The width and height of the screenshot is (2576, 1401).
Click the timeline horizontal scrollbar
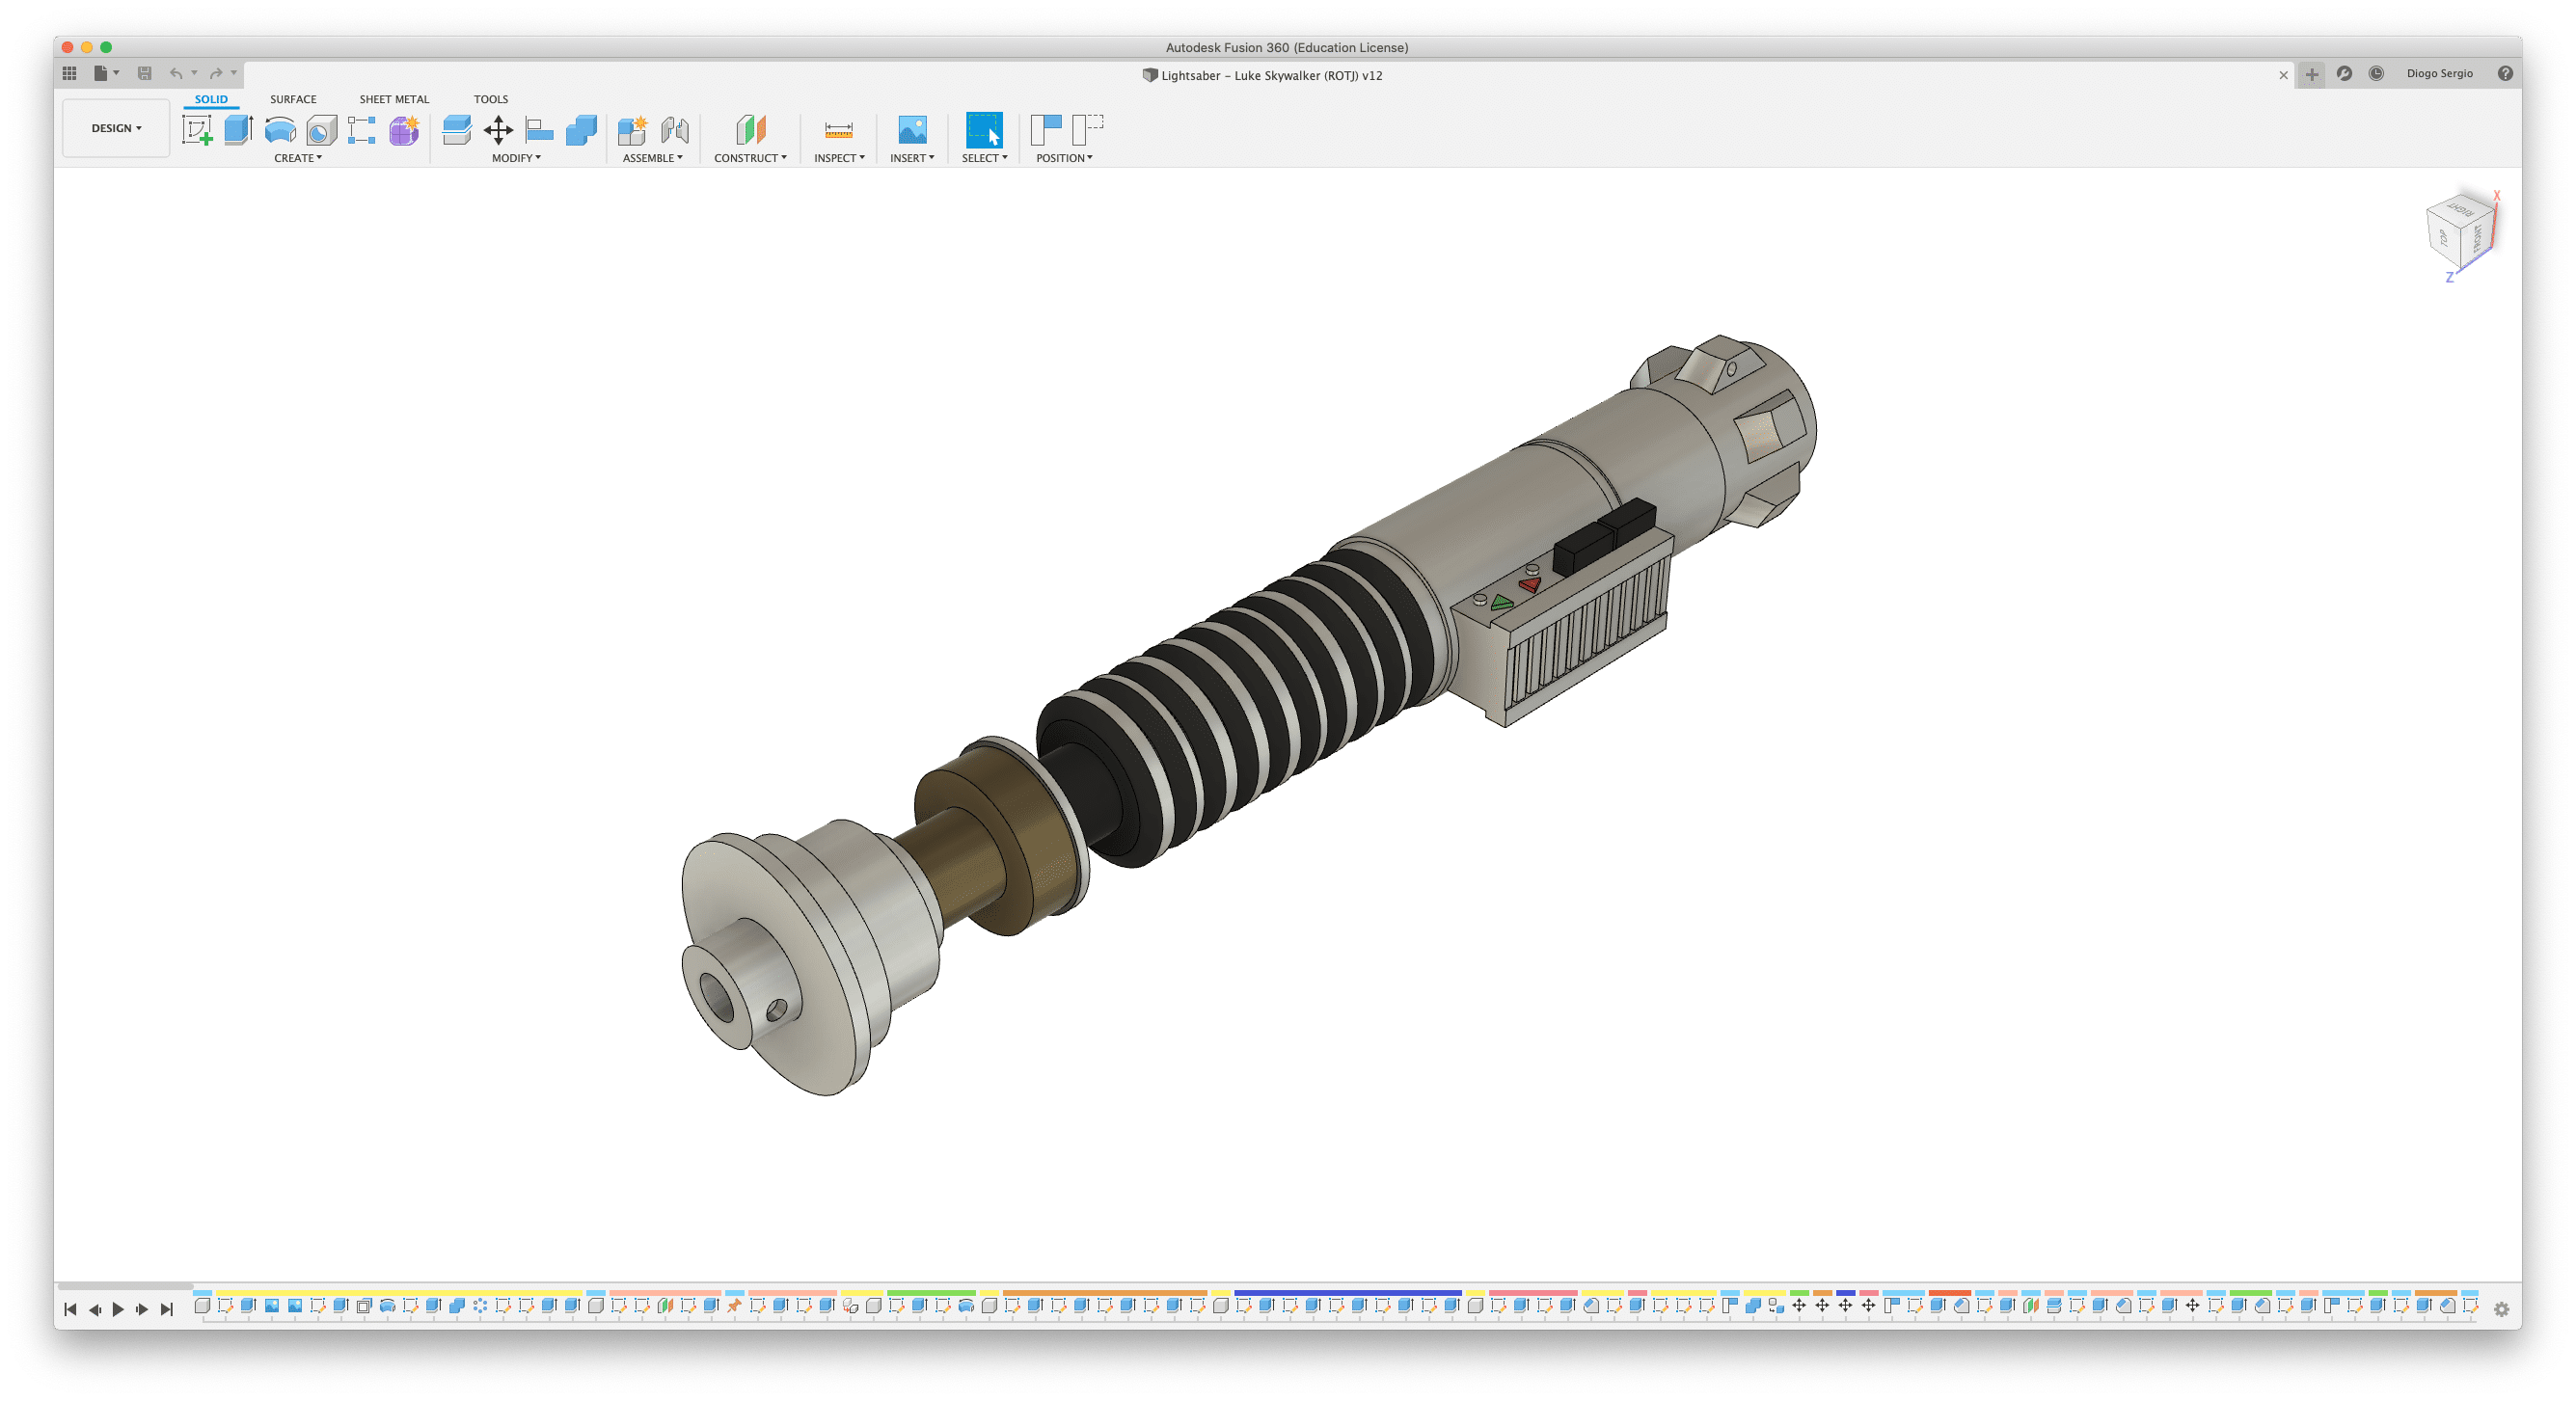point(124,1287)
